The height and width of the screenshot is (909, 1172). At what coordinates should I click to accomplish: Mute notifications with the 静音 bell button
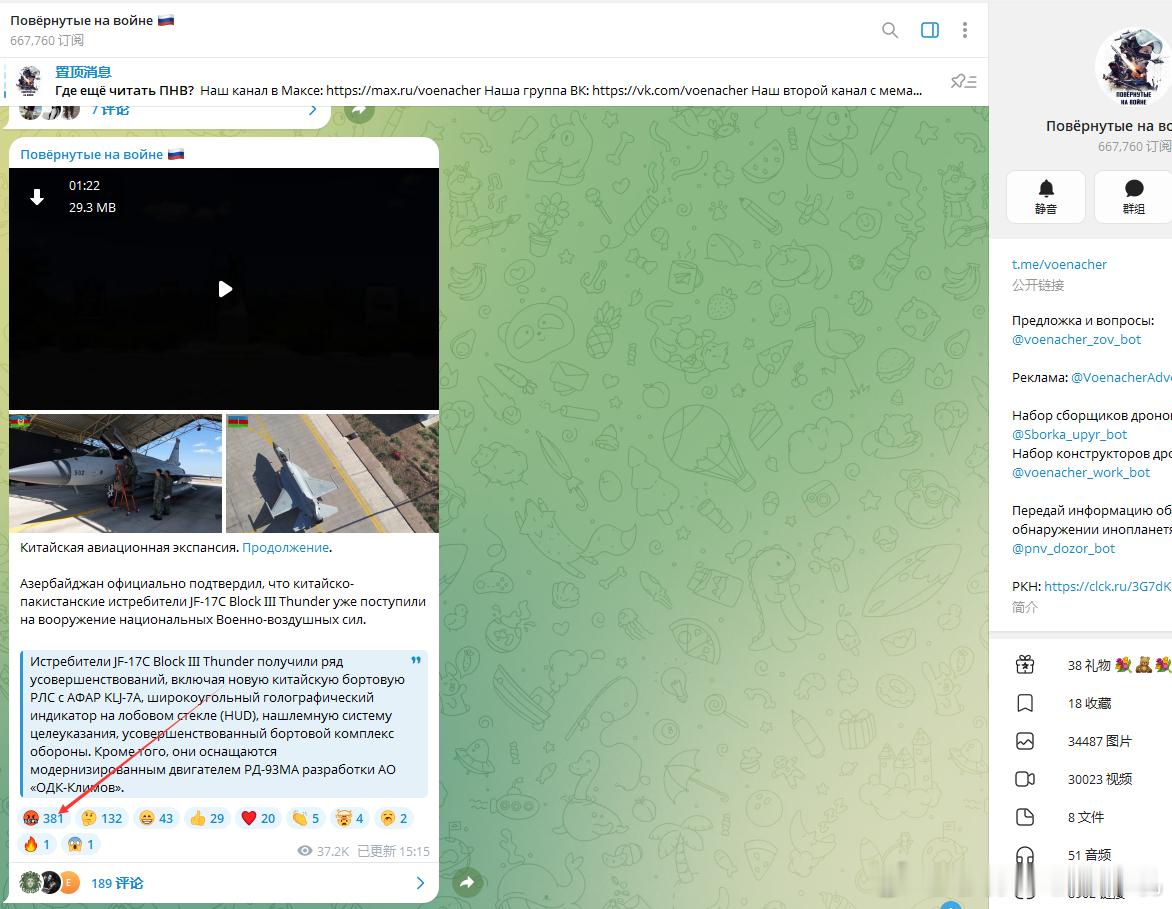(1046, 197)
